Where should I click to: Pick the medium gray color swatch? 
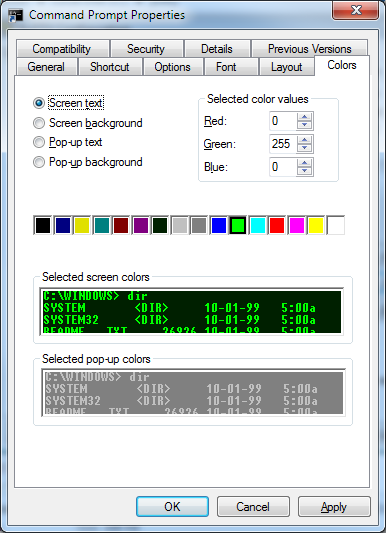coord(199,225)
